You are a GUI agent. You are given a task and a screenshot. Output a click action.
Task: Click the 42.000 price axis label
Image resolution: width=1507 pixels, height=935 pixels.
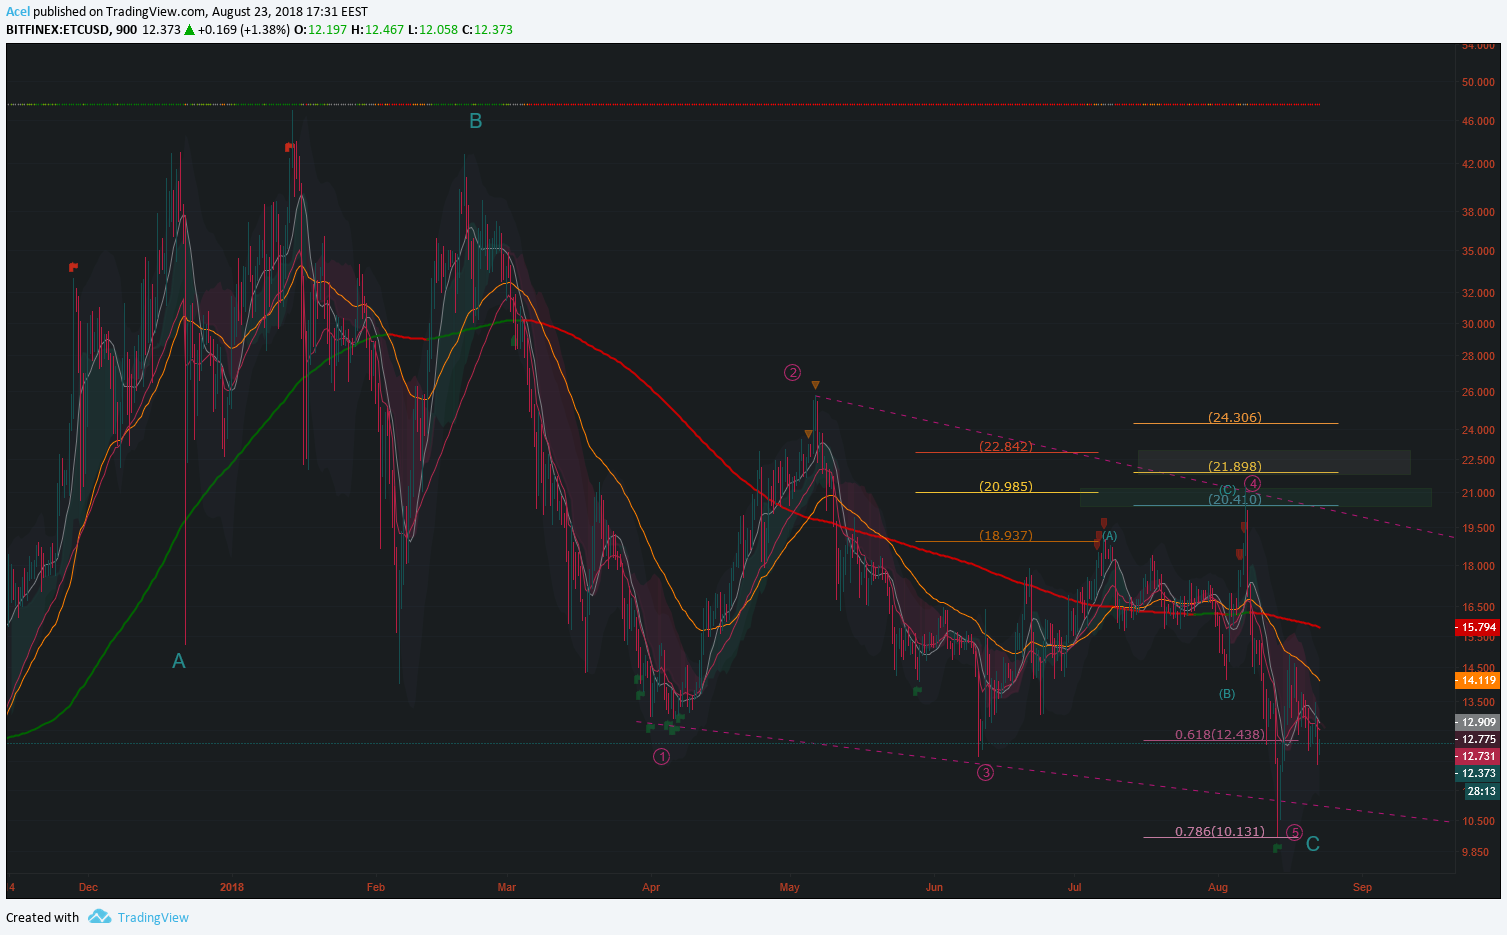1478,164
